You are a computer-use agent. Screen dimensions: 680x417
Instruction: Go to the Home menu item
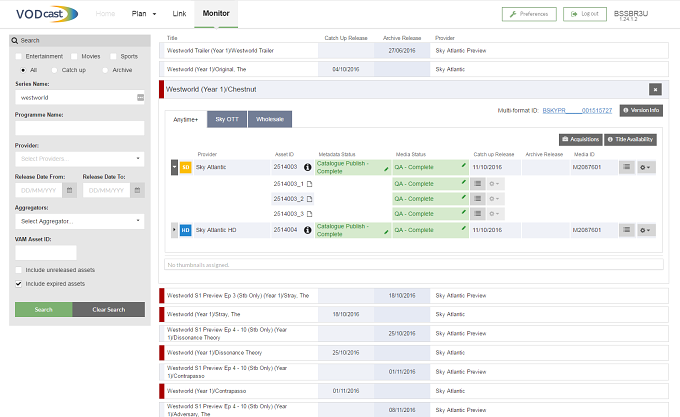coord(105,14)
